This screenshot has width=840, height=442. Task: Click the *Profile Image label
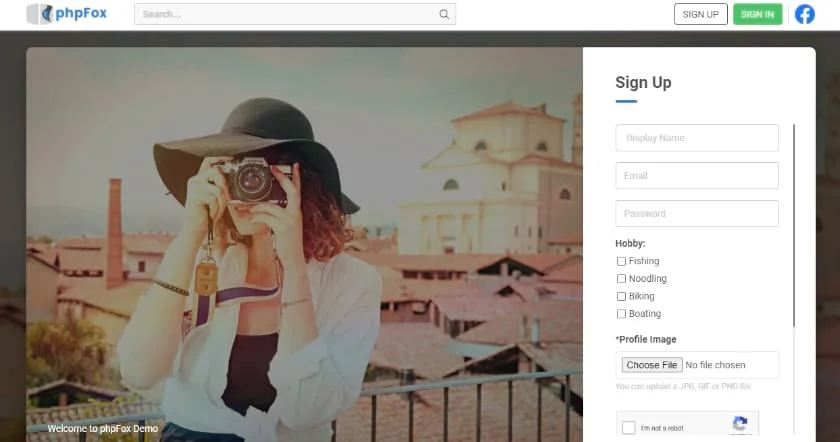coord(646,339)
